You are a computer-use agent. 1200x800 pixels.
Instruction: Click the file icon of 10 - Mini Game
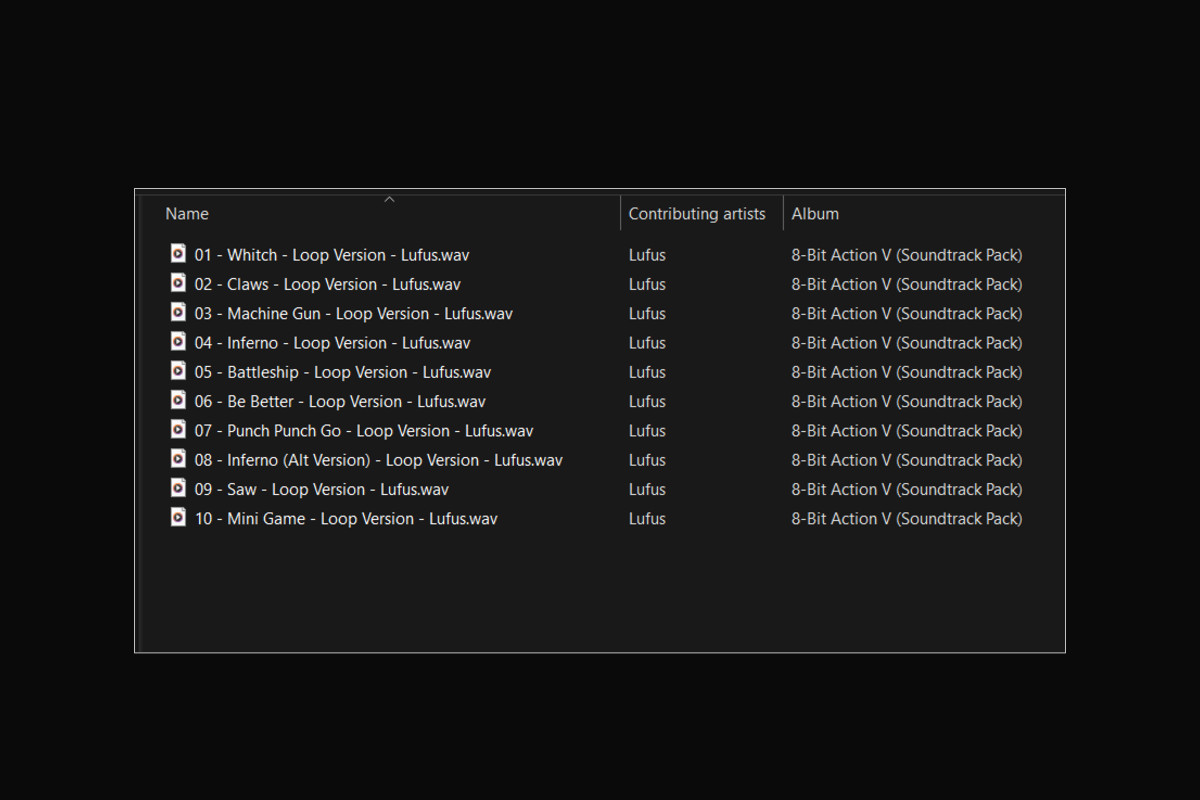click(178, 517)
